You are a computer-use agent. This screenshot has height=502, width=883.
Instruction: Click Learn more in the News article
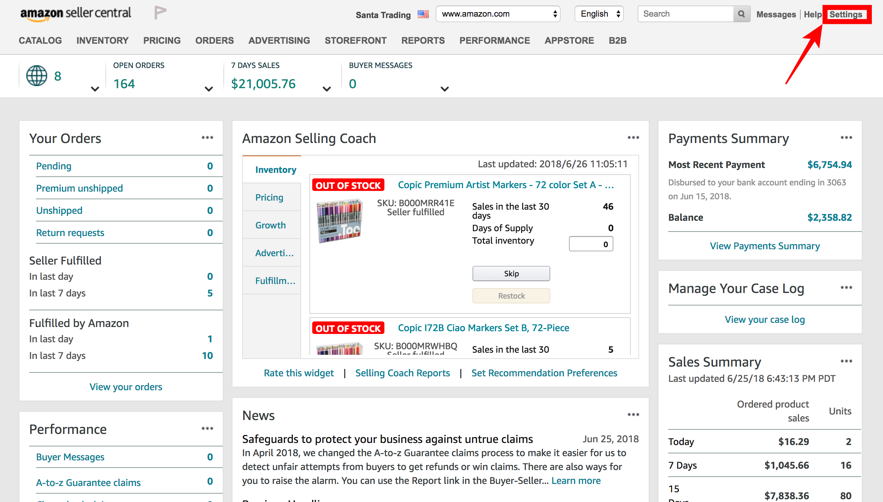click(576, 481)
